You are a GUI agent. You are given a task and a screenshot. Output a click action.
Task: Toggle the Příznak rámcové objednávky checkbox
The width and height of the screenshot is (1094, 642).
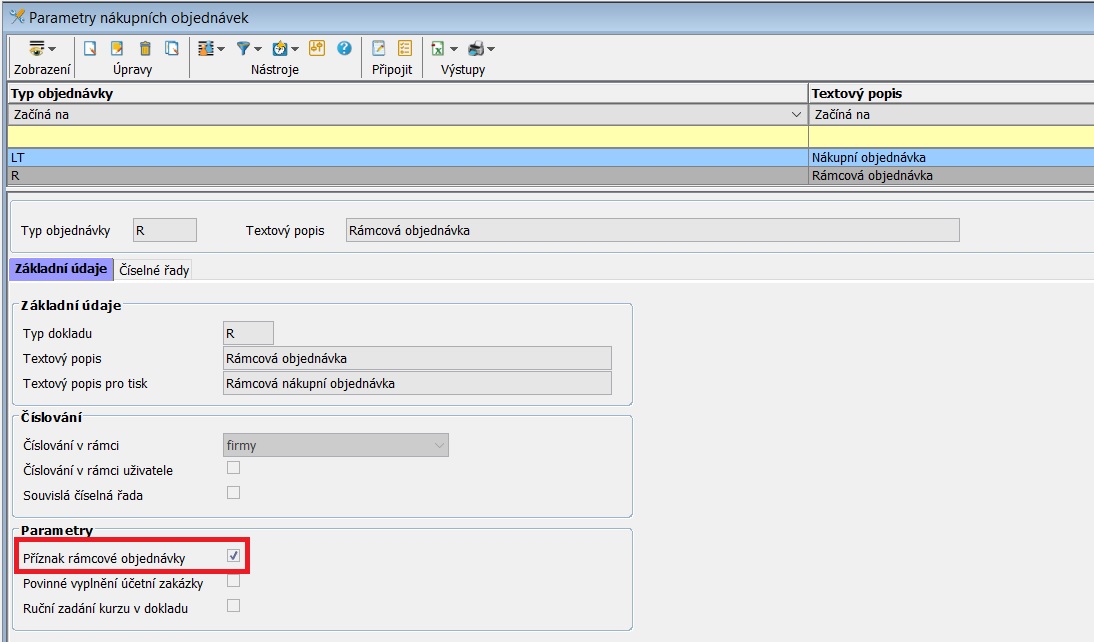coord(233,556)
